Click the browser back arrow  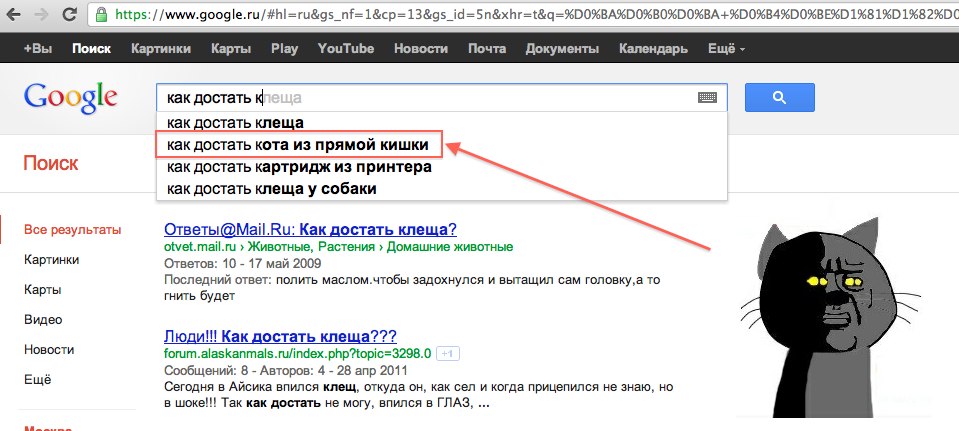coord(12,13)
